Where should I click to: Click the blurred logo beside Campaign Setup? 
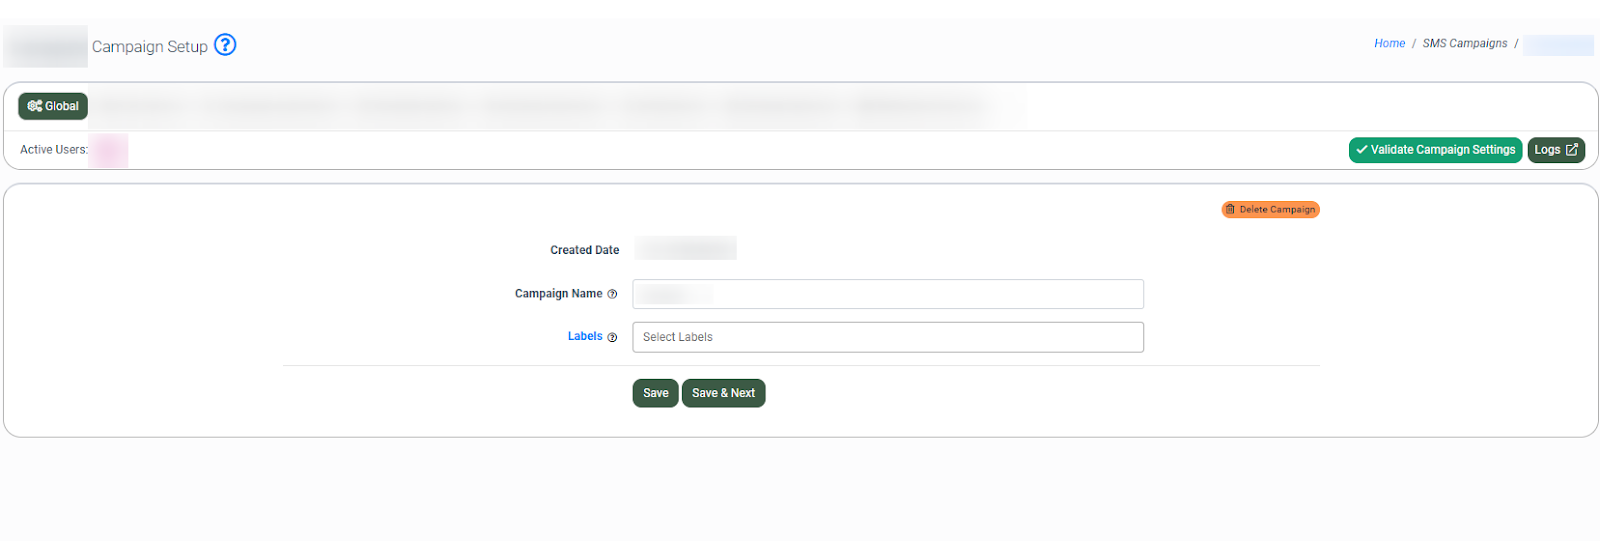pyautogui.click(x=46, y=47)
